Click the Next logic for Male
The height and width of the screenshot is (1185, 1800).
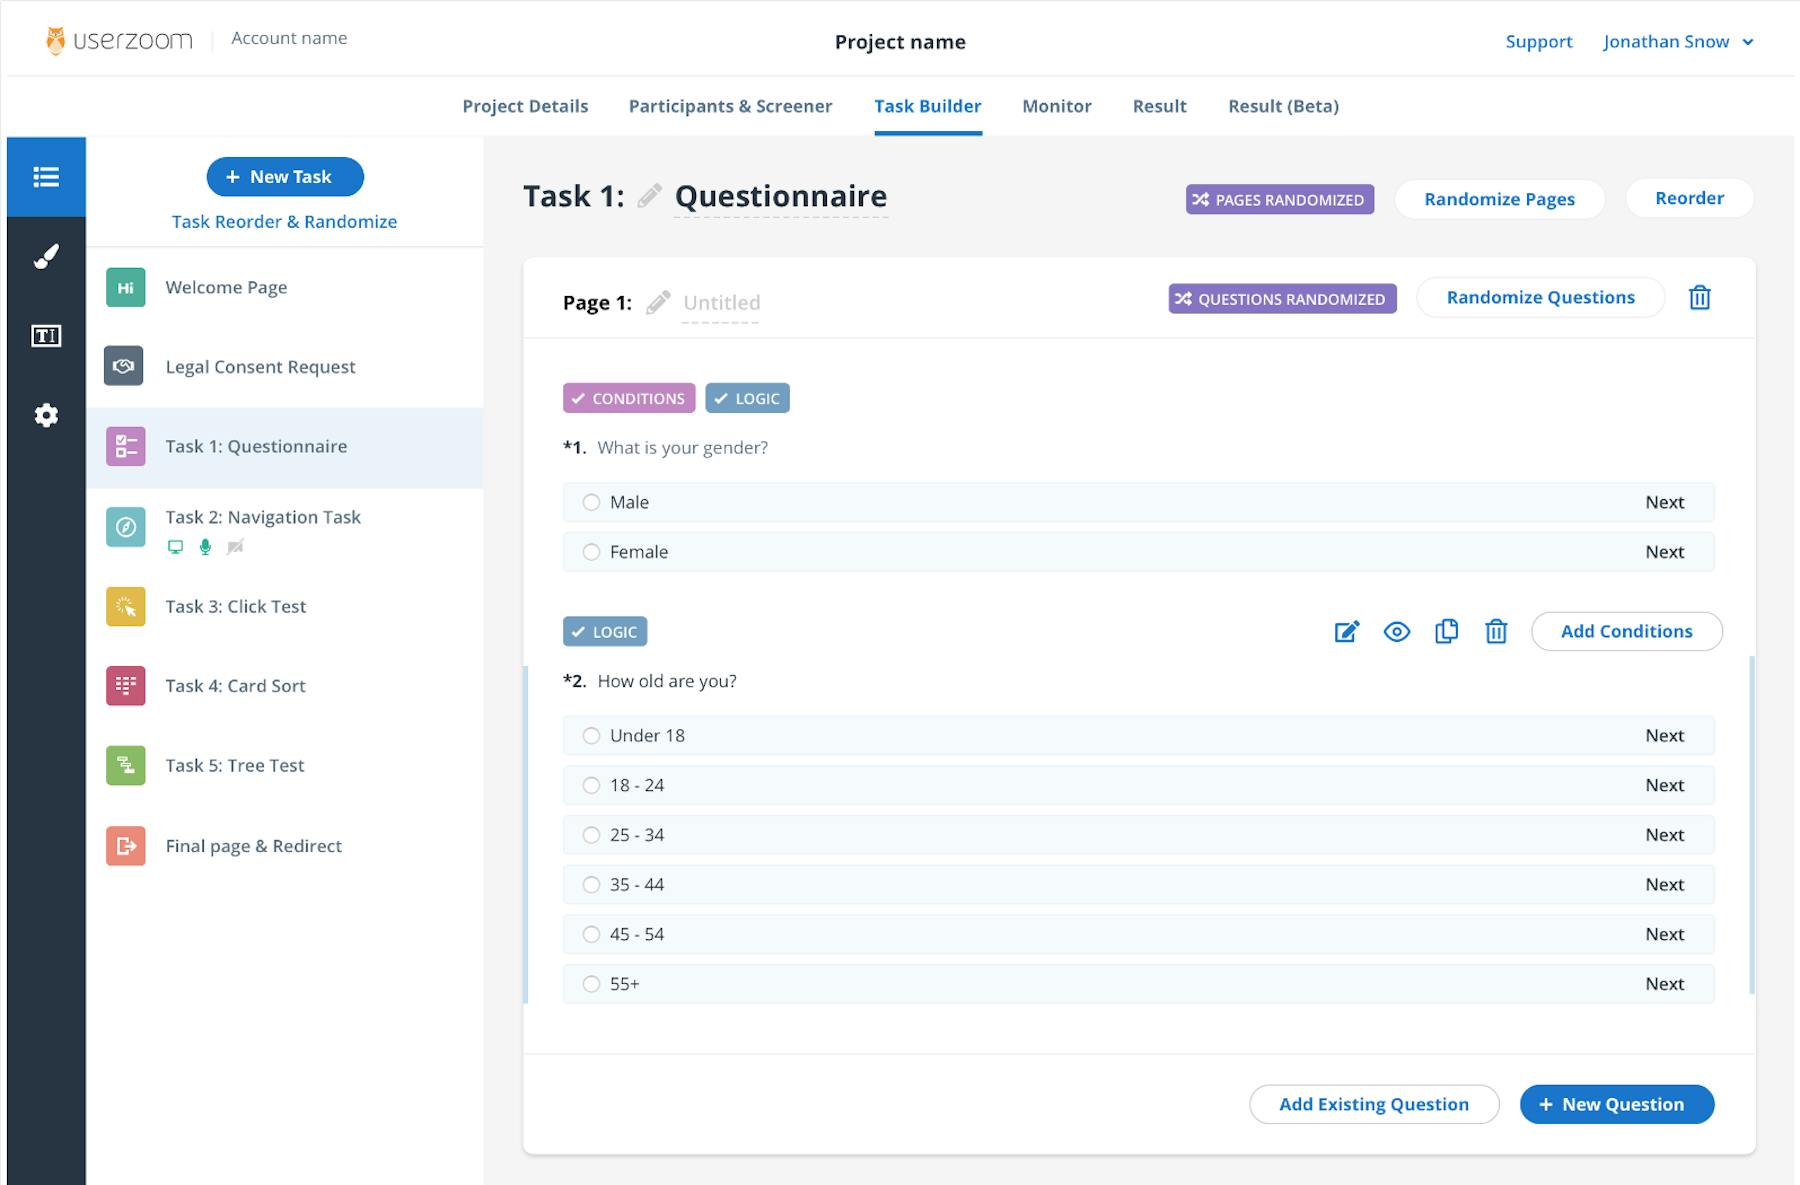1664,502
